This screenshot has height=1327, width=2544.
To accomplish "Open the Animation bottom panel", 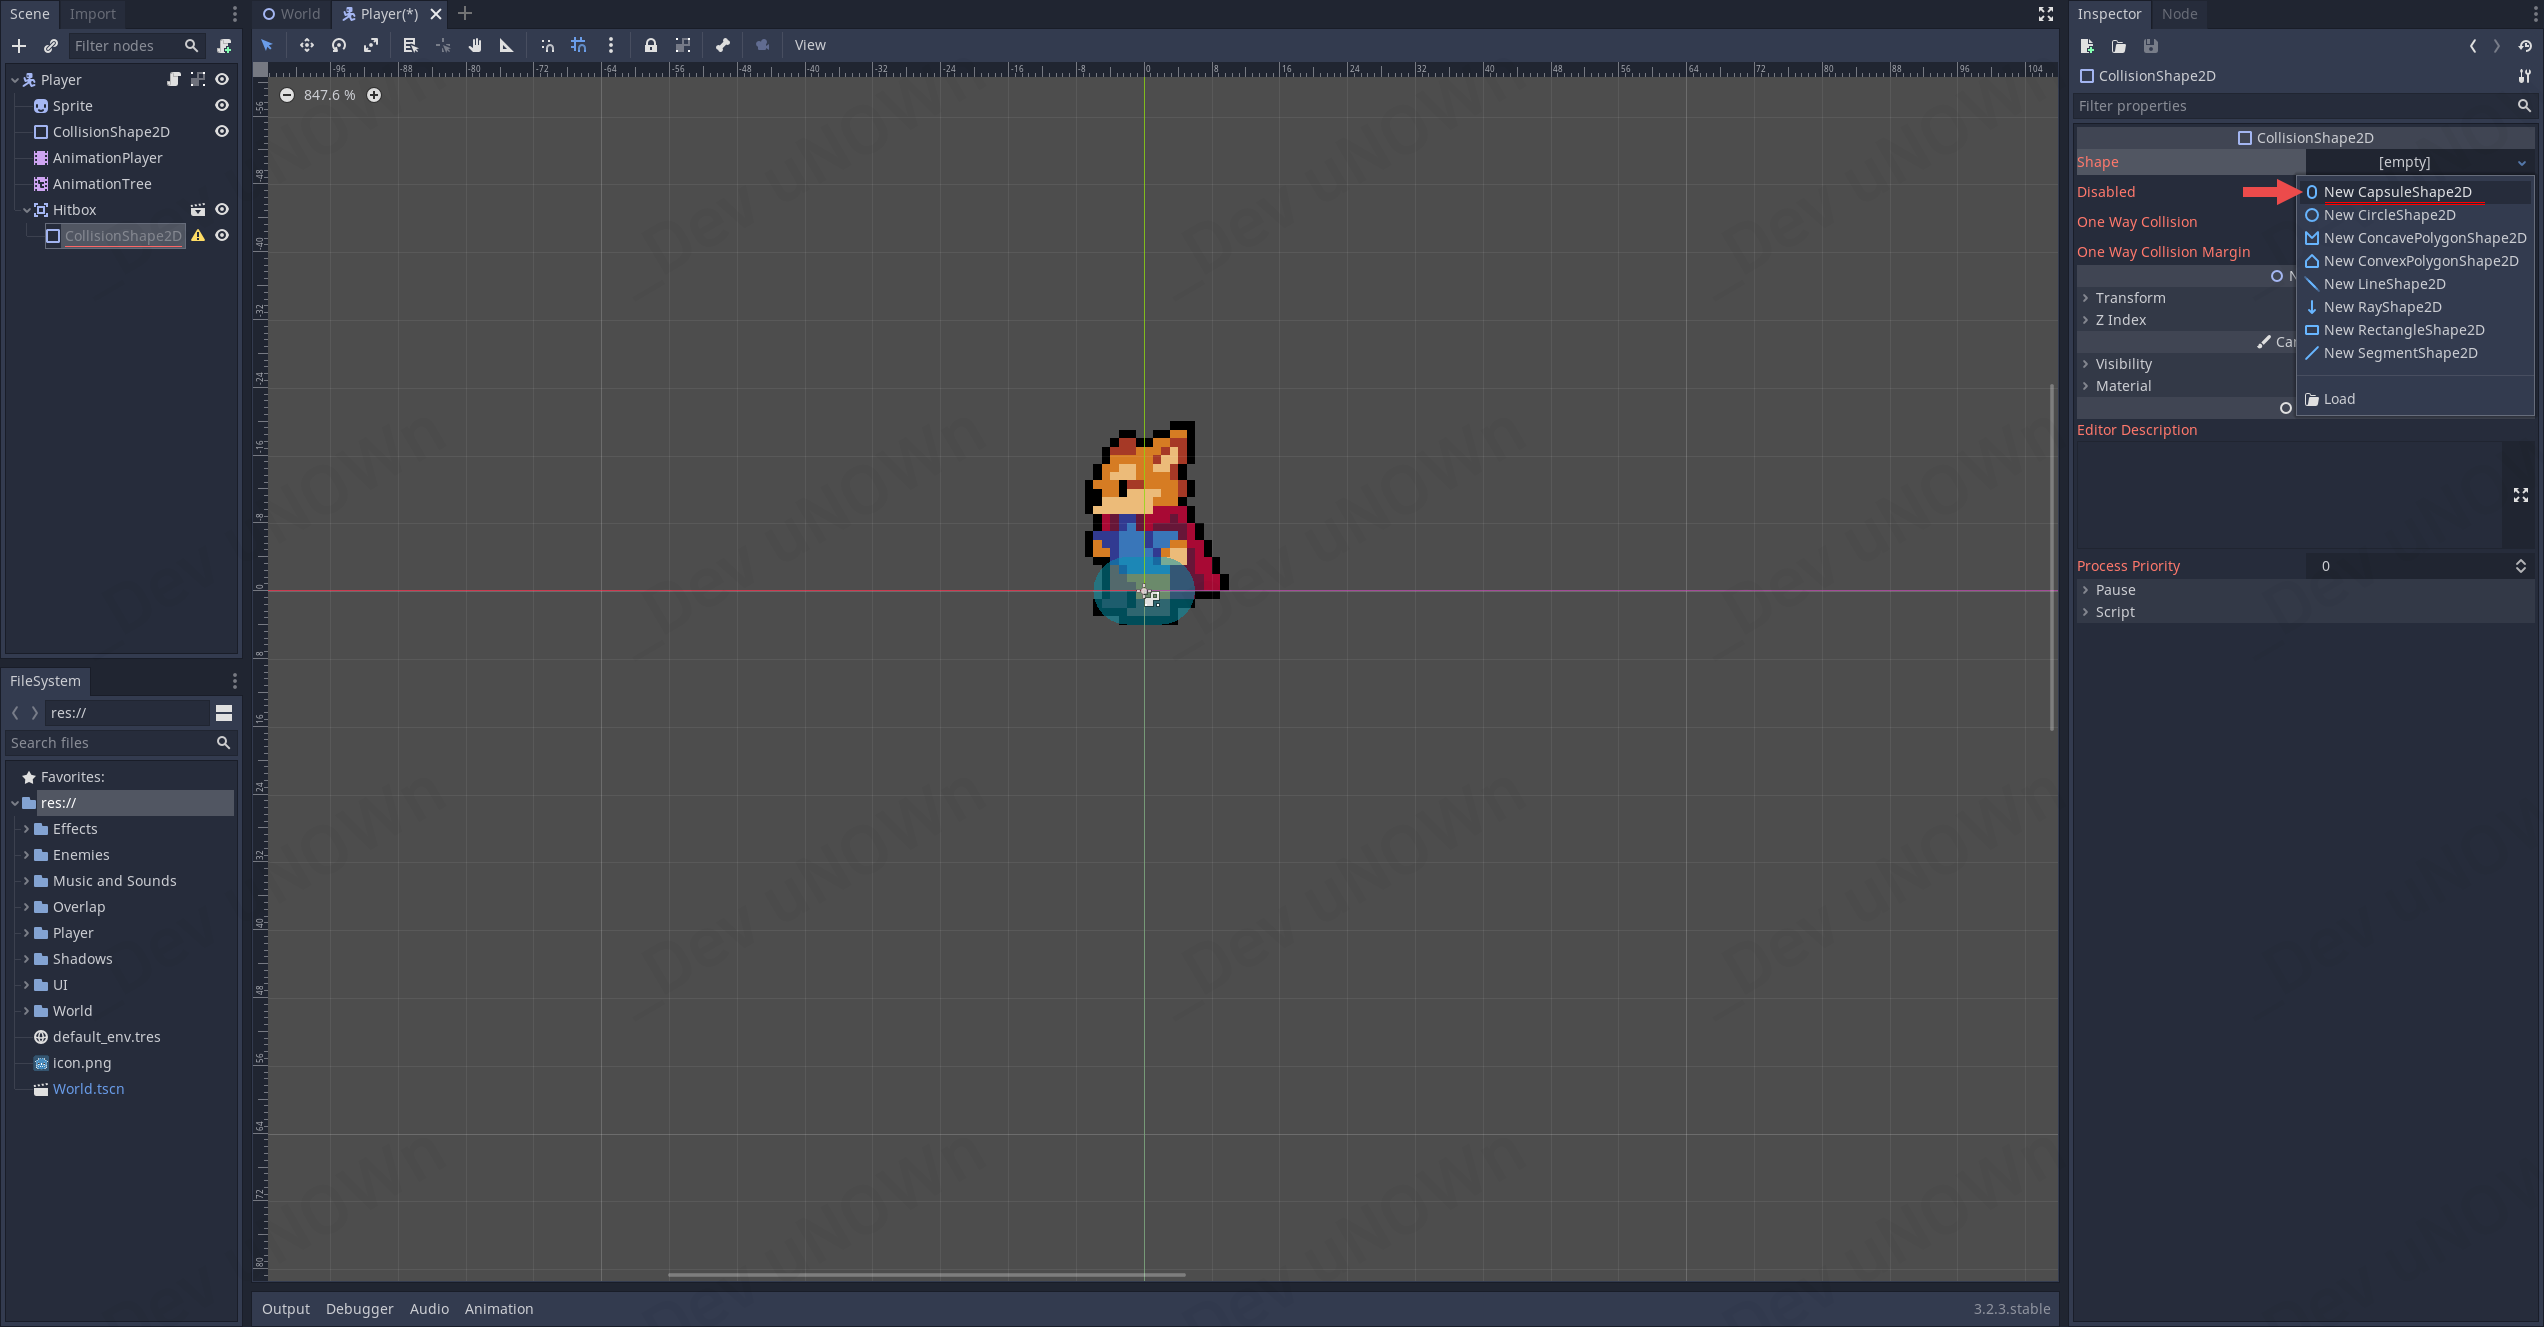I will [x=498, y=1308].
